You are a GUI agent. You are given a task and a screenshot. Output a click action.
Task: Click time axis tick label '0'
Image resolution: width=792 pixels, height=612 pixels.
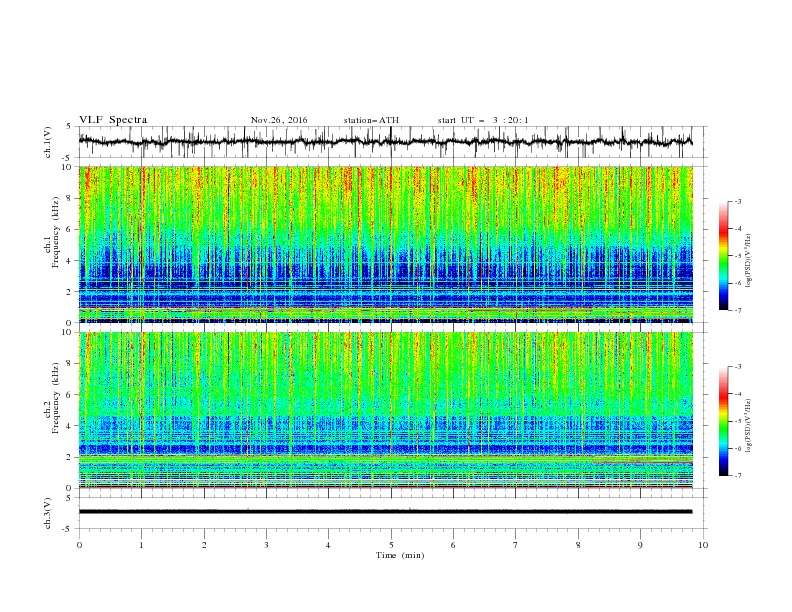click(x=79, y=545)
